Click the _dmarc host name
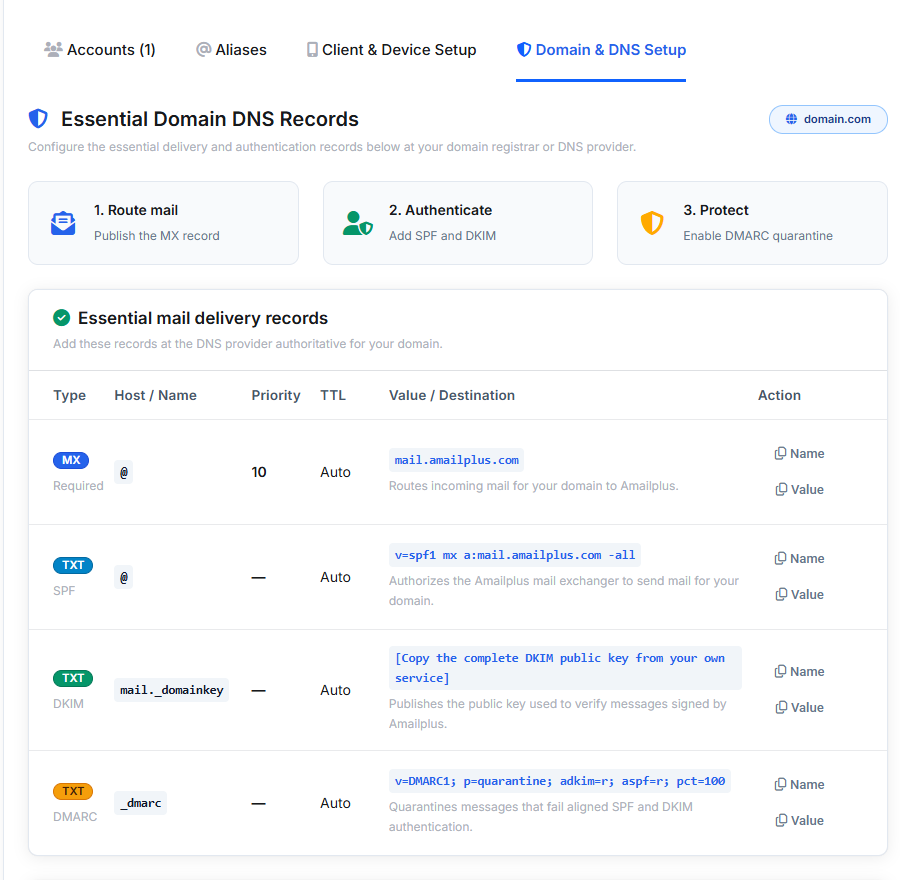 tap(141, 803)
